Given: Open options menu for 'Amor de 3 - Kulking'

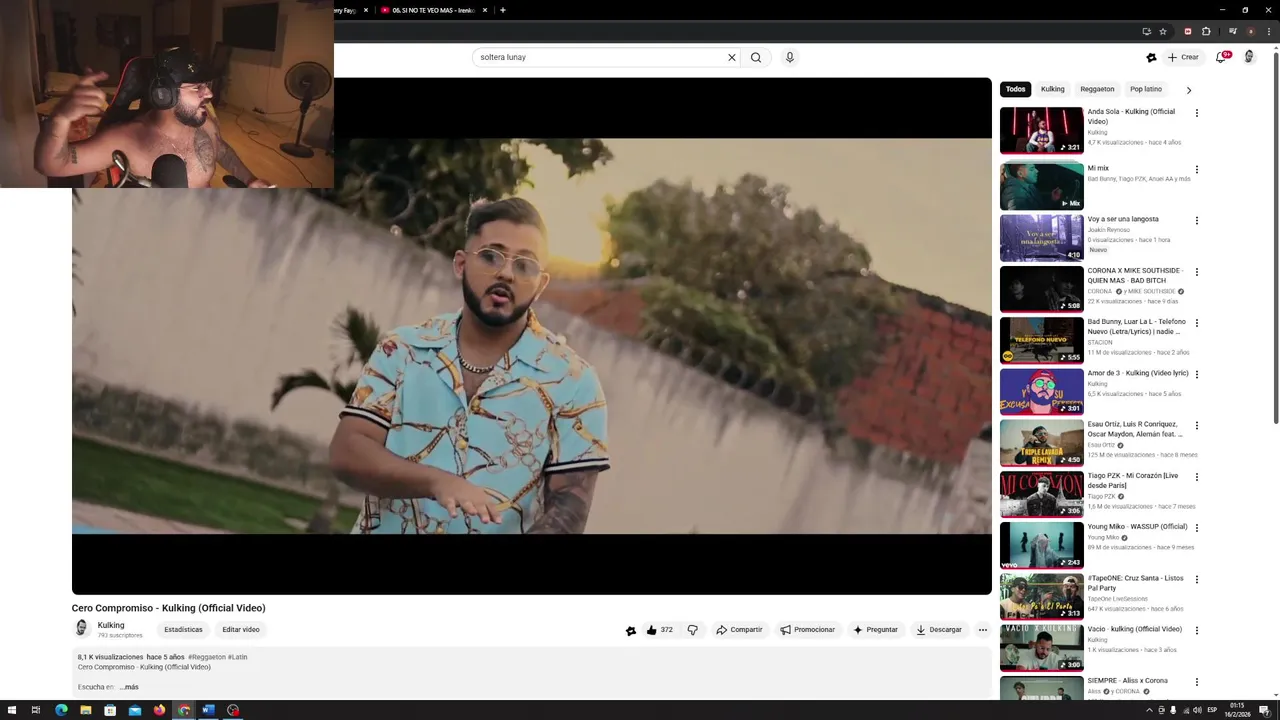Looking at the screenshot, I should pyautogui.click(x=1196, y=375).
